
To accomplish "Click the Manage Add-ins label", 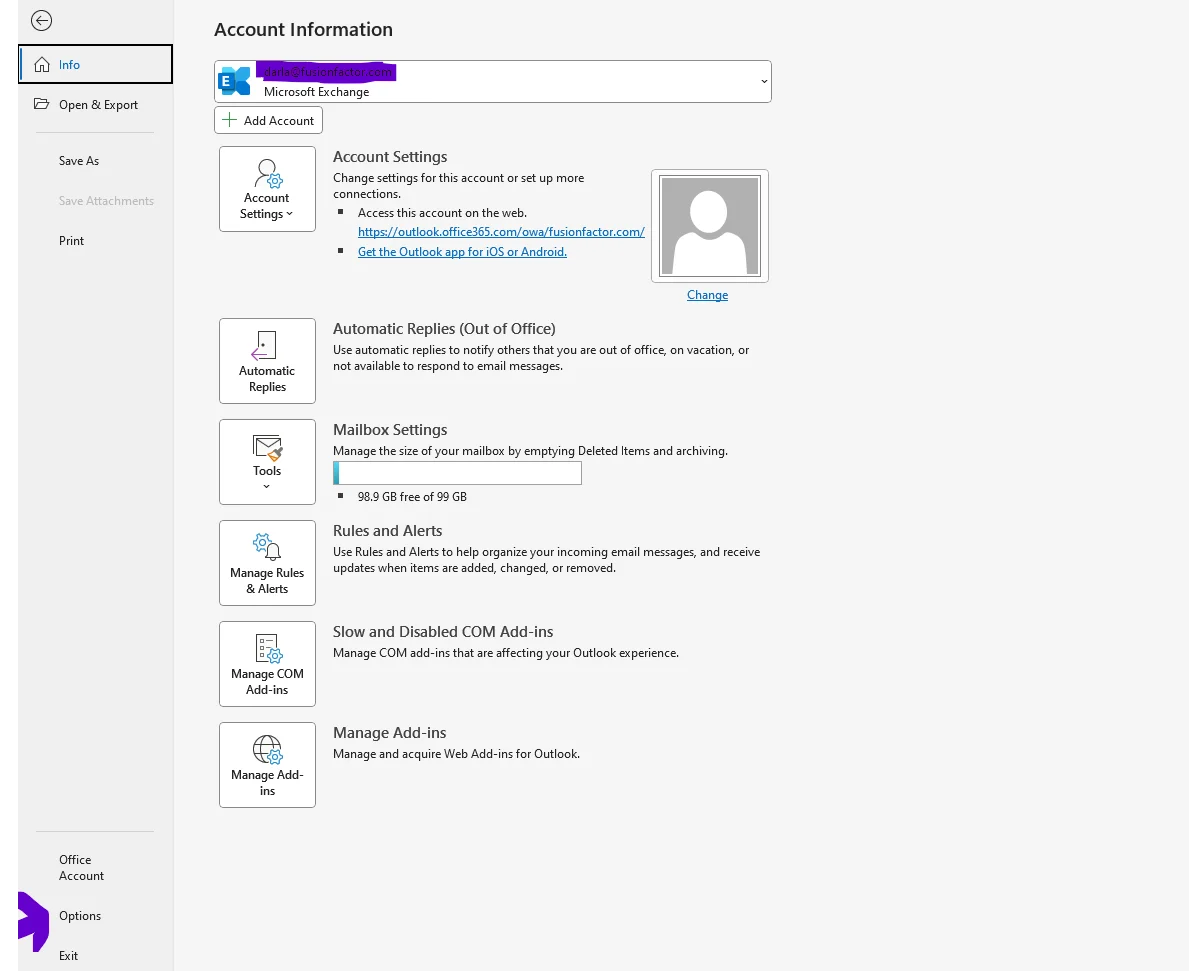I will click(x=268, y=782).
